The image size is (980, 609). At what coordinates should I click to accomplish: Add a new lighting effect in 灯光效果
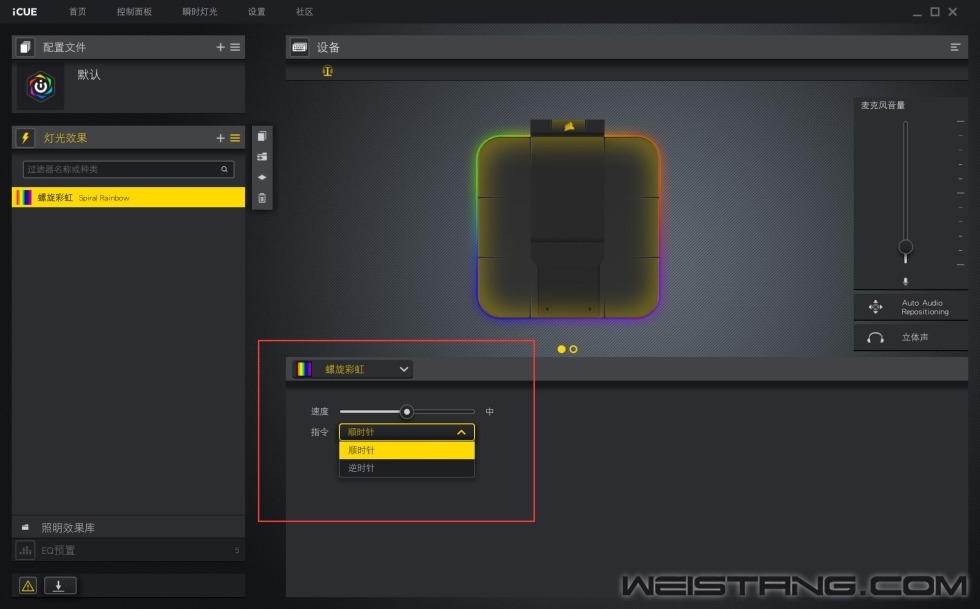[220, 138]
